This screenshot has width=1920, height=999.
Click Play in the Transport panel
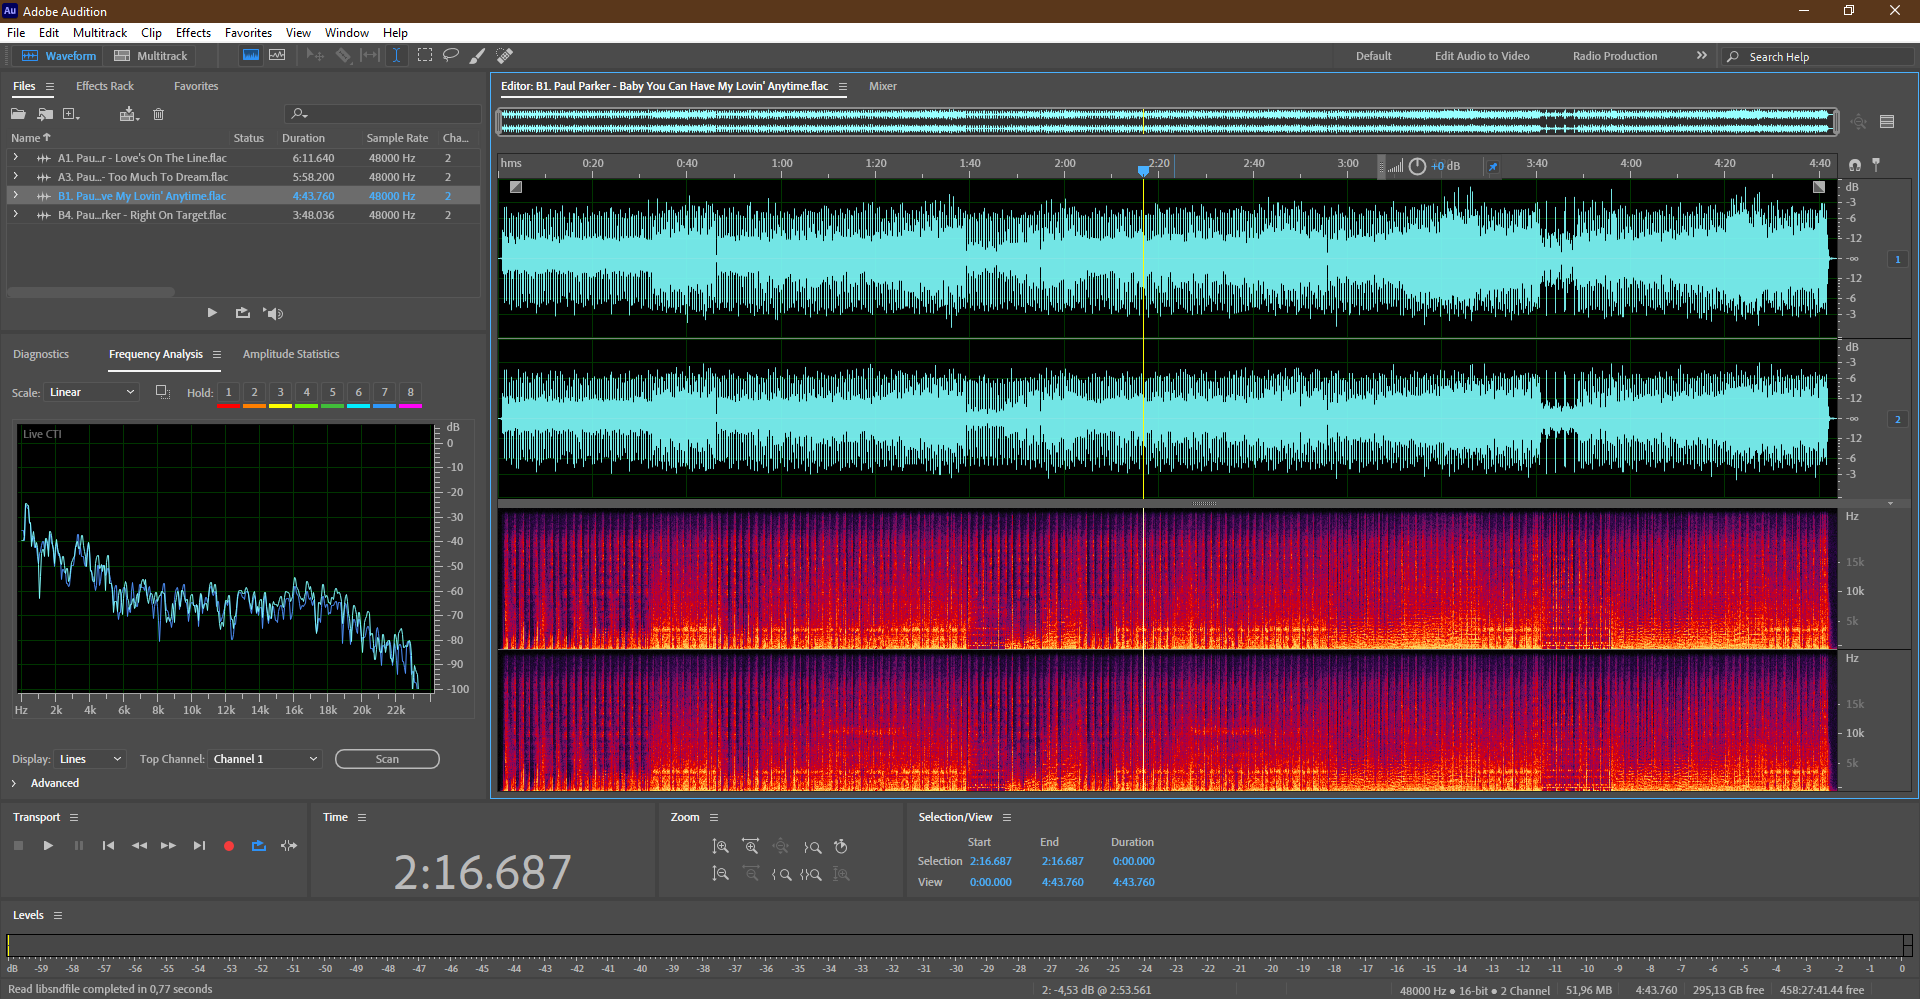48,846
